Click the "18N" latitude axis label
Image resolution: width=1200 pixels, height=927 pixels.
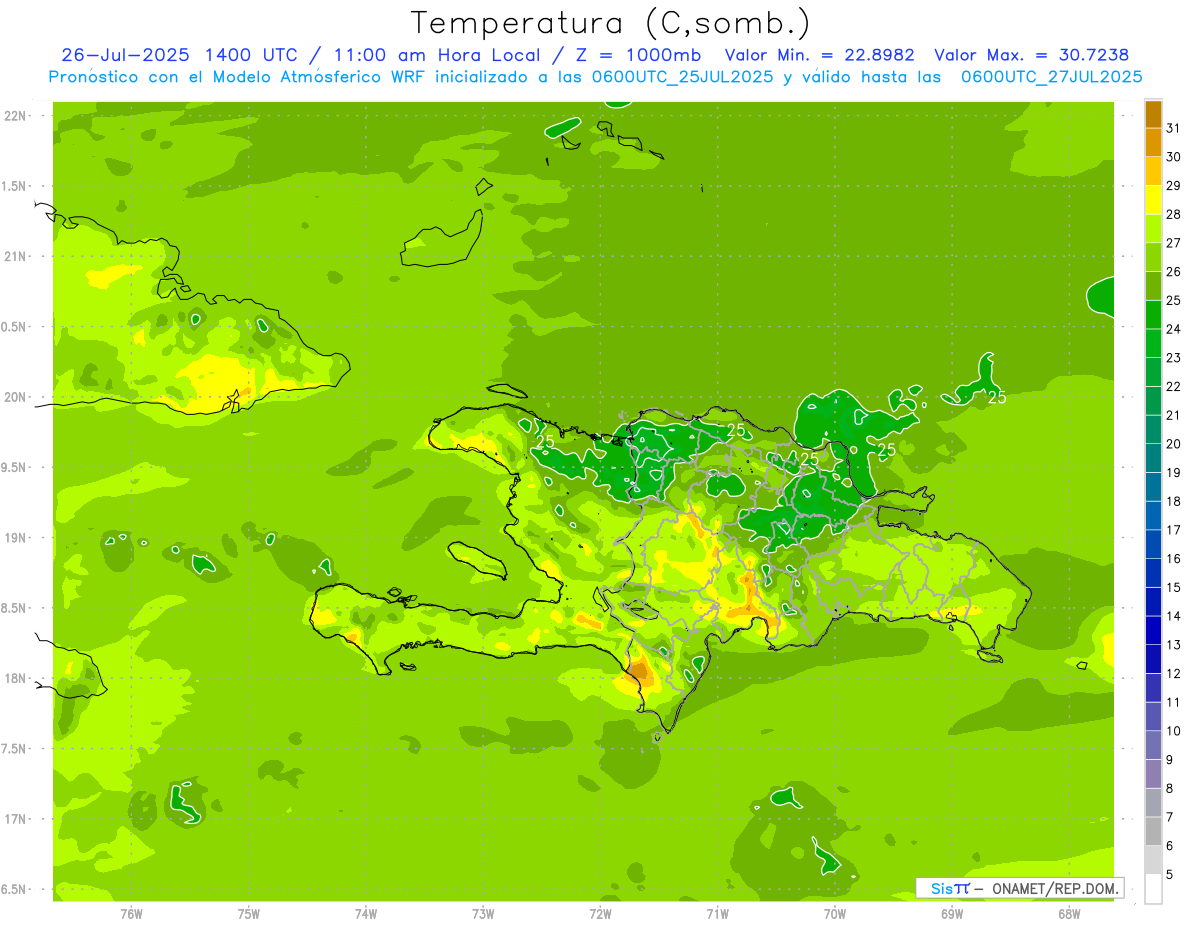coord(16,679)
